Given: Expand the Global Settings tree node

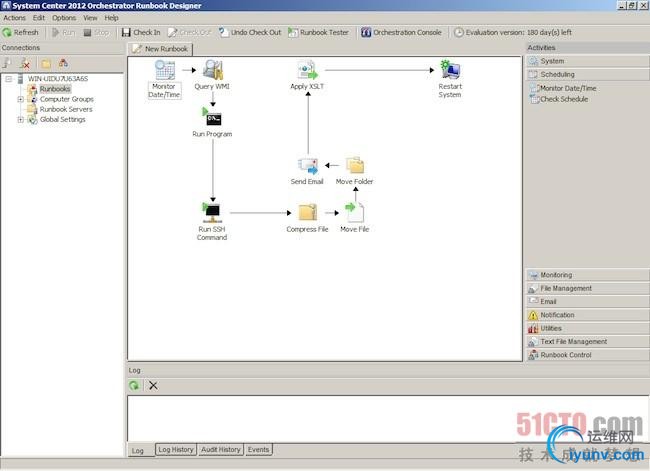Looking at the screenshot, I should point(20,119).
